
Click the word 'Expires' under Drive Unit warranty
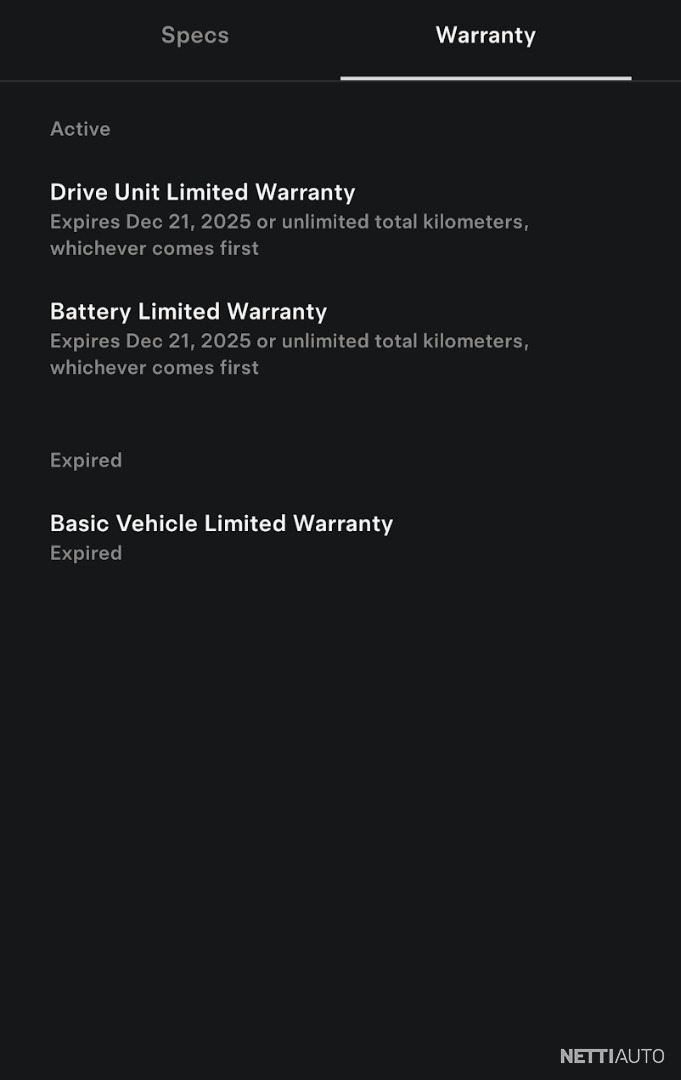(x=85, y=222)
